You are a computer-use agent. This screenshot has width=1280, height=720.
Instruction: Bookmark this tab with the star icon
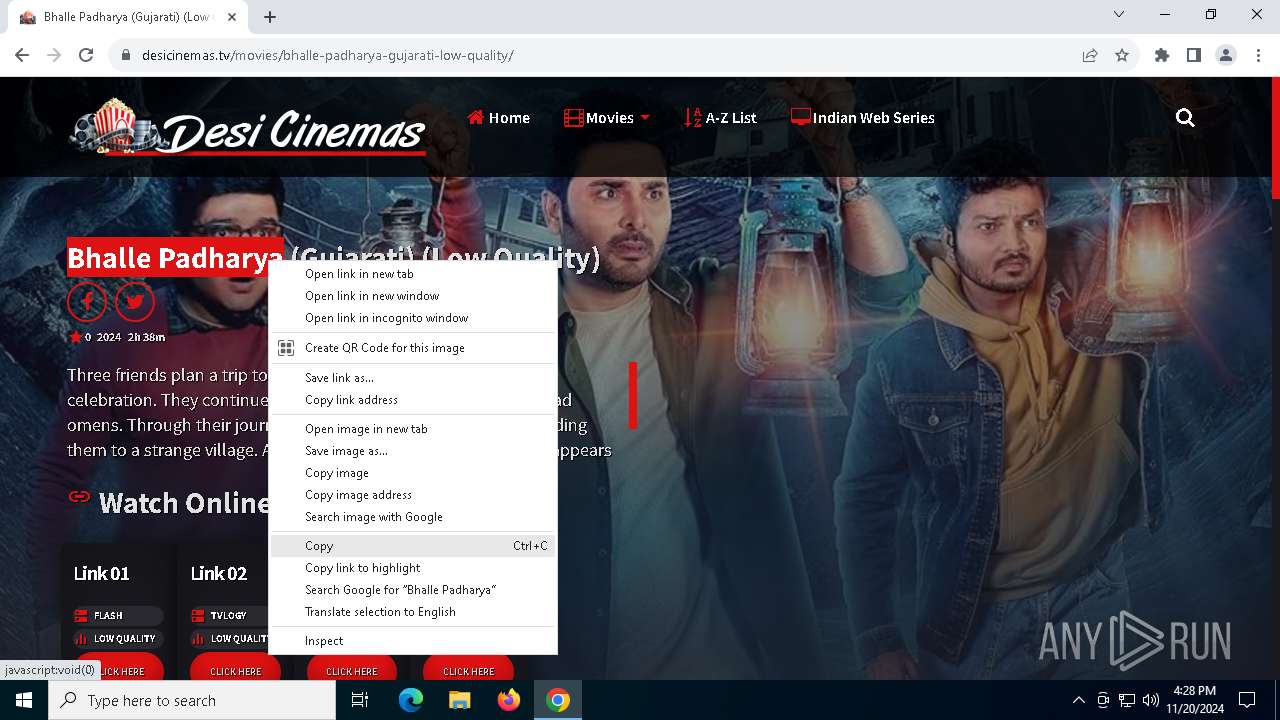pos(1122,55)
